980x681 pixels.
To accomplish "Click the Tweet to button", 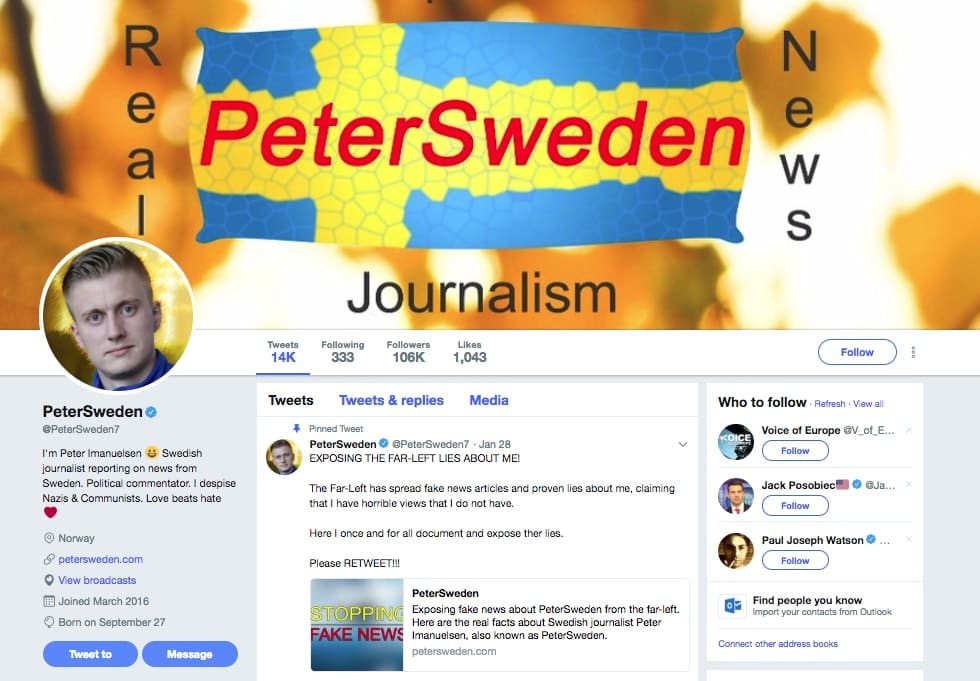I will (x=90, y=654).
